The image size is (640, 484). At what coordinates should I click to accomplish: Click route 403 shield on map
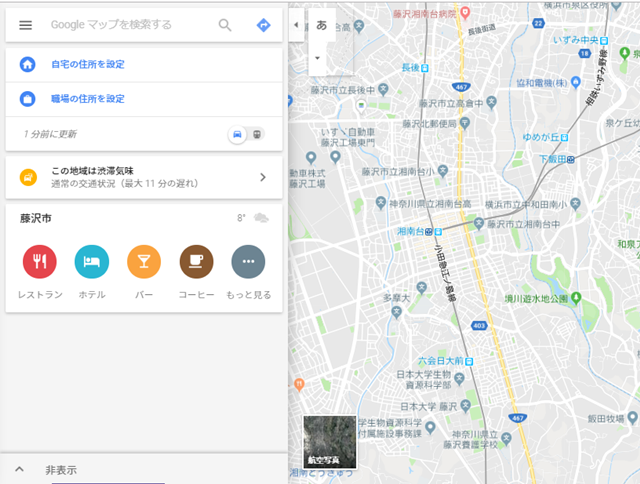[x=479, y=325]
